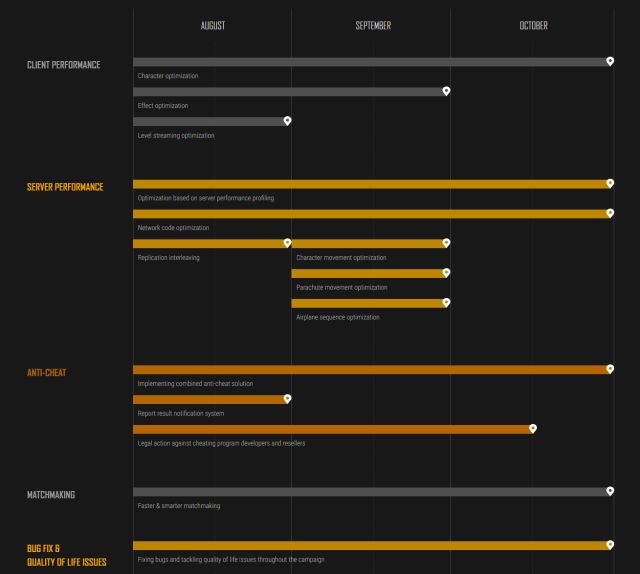Click the orange Report result notification bar
Screen dimensions: 640x574
(210, 400)
